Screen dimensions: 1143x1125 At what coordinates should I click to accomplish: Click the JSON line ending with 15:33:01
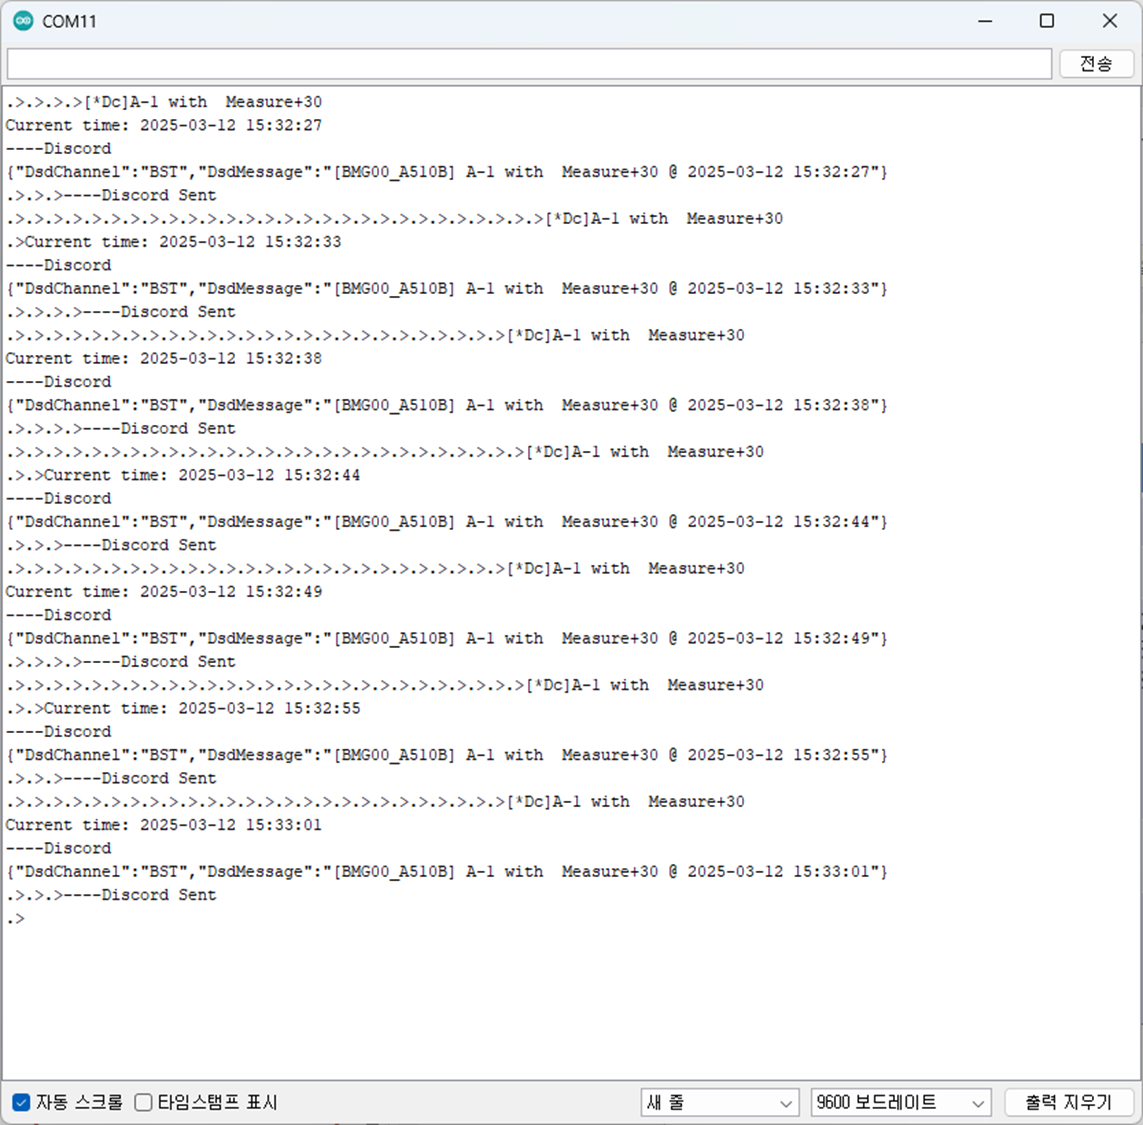point(447,872)
